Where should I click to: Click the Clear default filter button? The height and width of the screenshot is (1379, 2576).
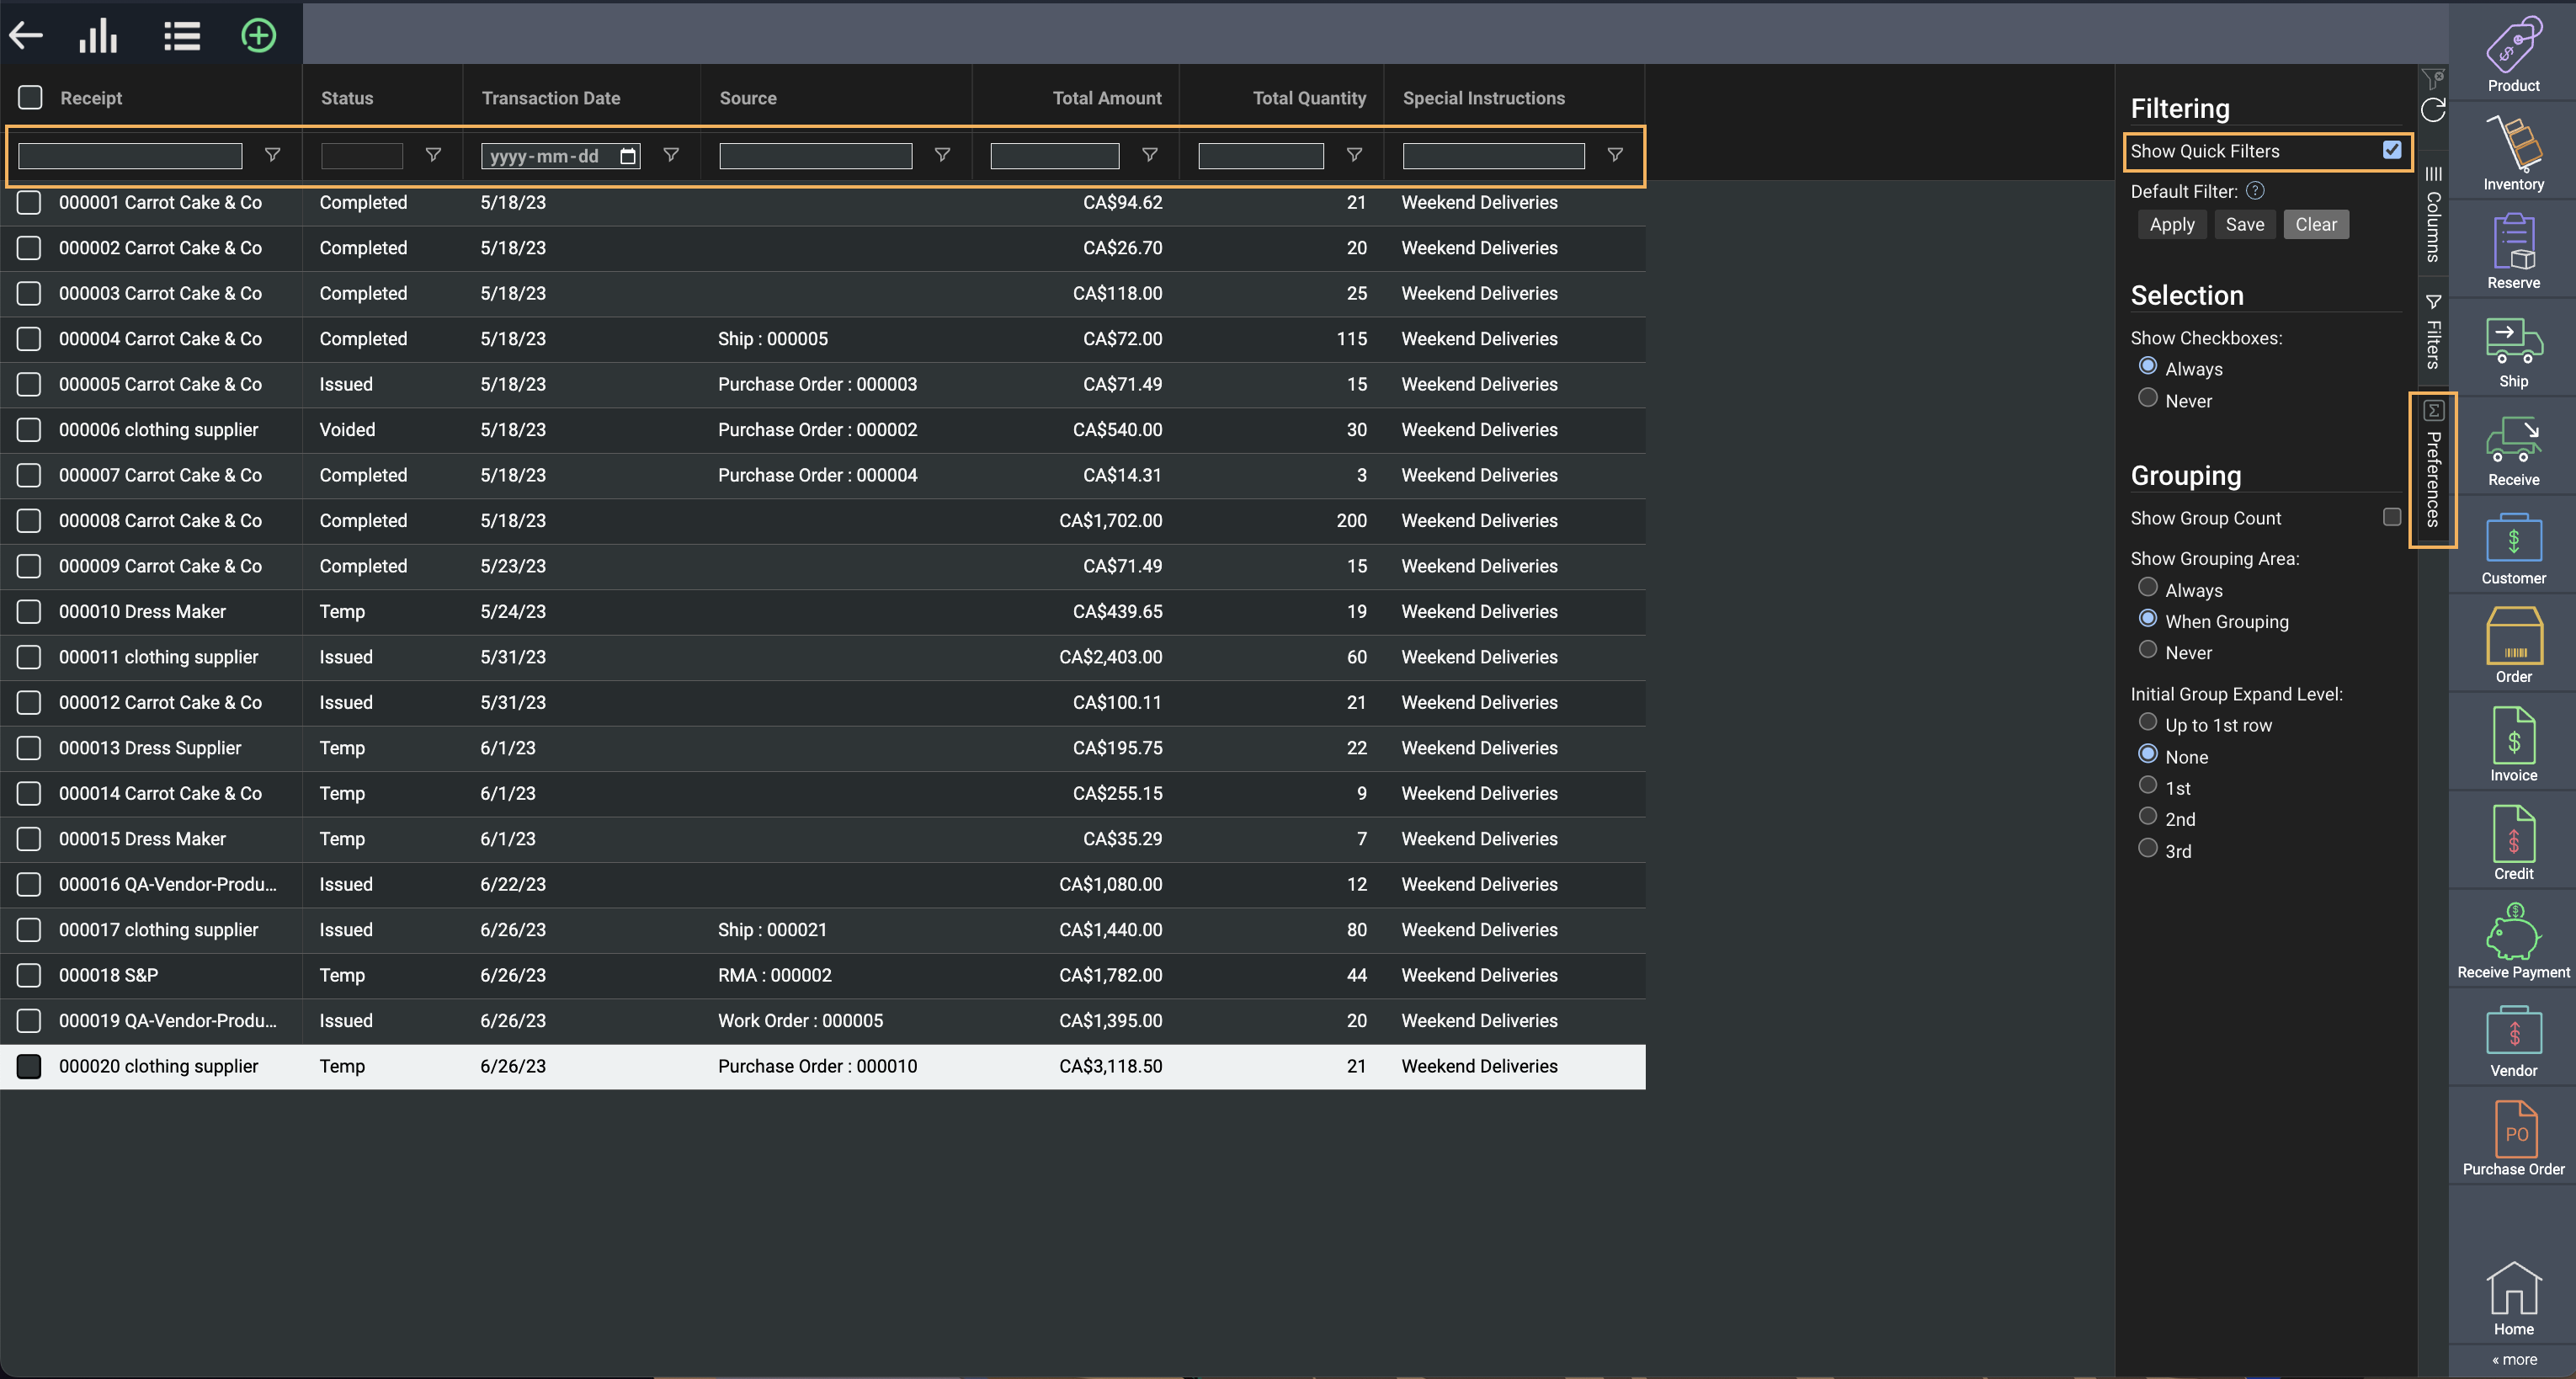coord(2315,224)
